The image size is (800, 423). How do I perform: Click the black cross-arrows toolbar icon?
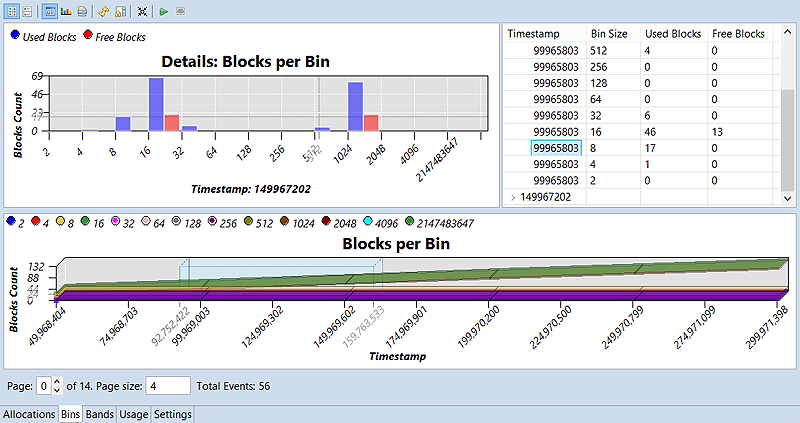[142, 11]
